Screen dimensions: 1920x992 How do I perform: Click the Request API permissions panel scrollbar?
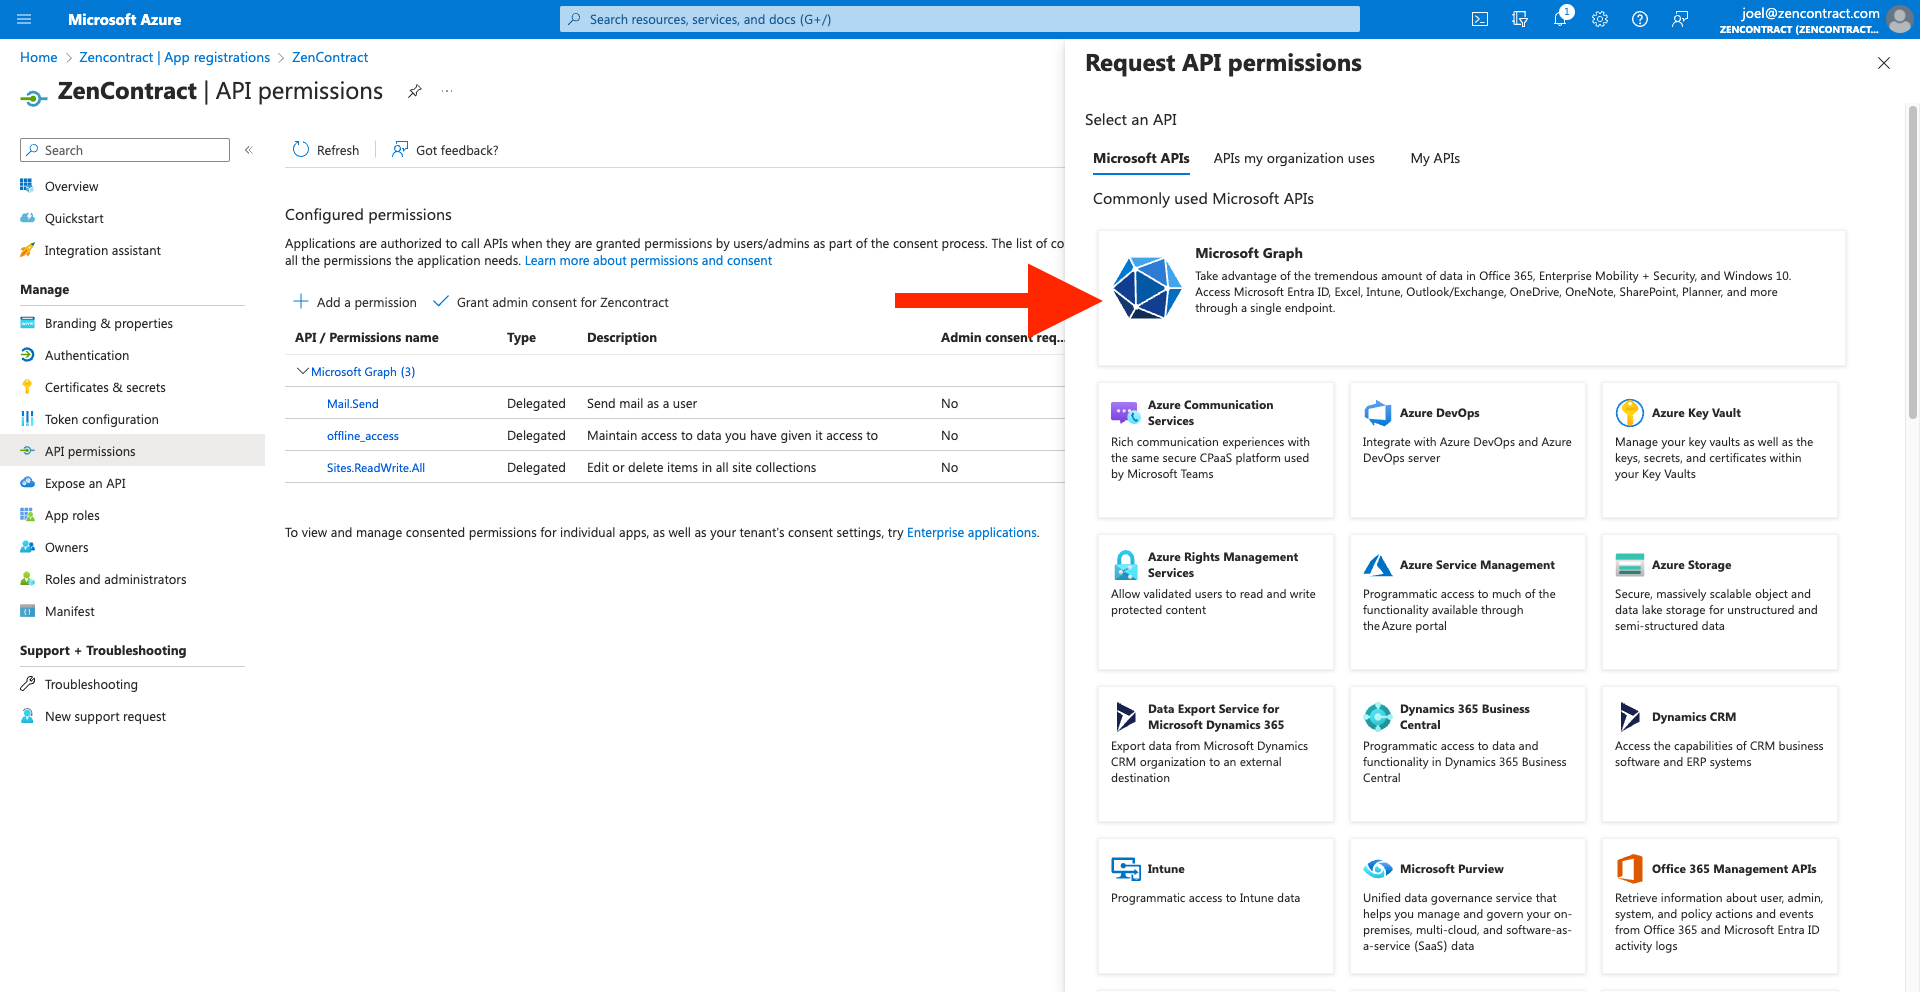pos(1913,260)
